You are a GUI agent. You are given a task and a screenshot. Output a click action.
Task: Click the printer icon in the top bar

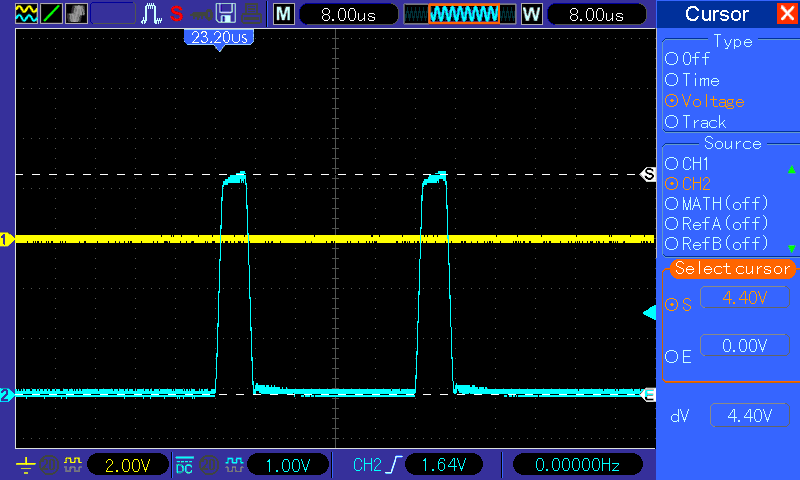(252, 13)
